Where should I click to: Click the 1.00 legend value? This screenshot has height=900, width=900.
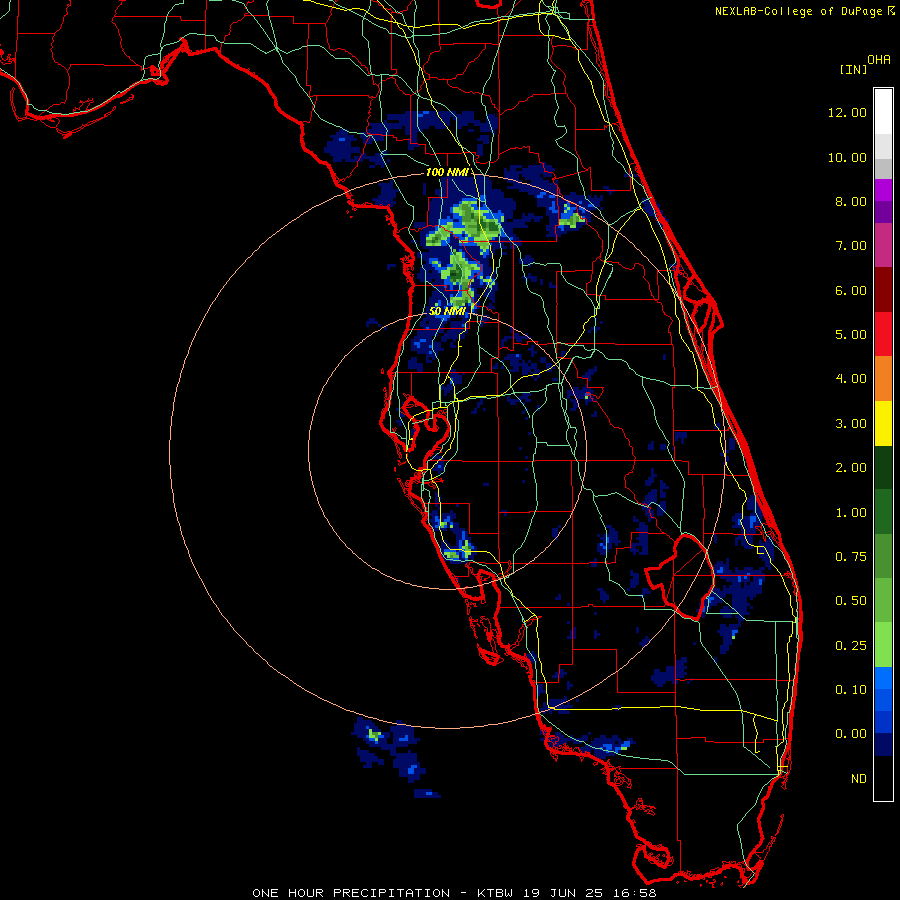pyautogui.click(x=851, y=513)
